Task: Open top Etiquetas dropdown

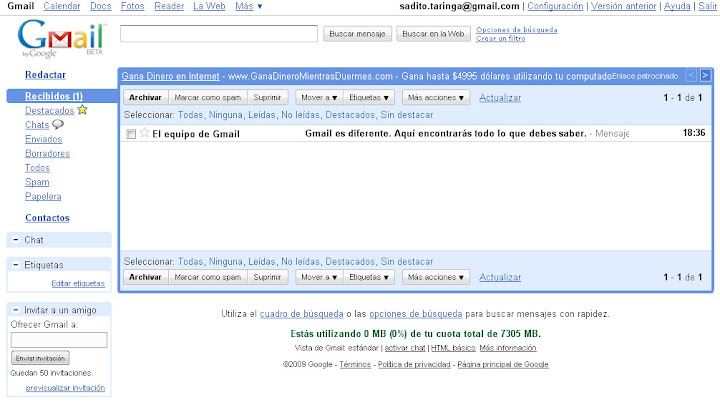Action: tap(369, 97)
